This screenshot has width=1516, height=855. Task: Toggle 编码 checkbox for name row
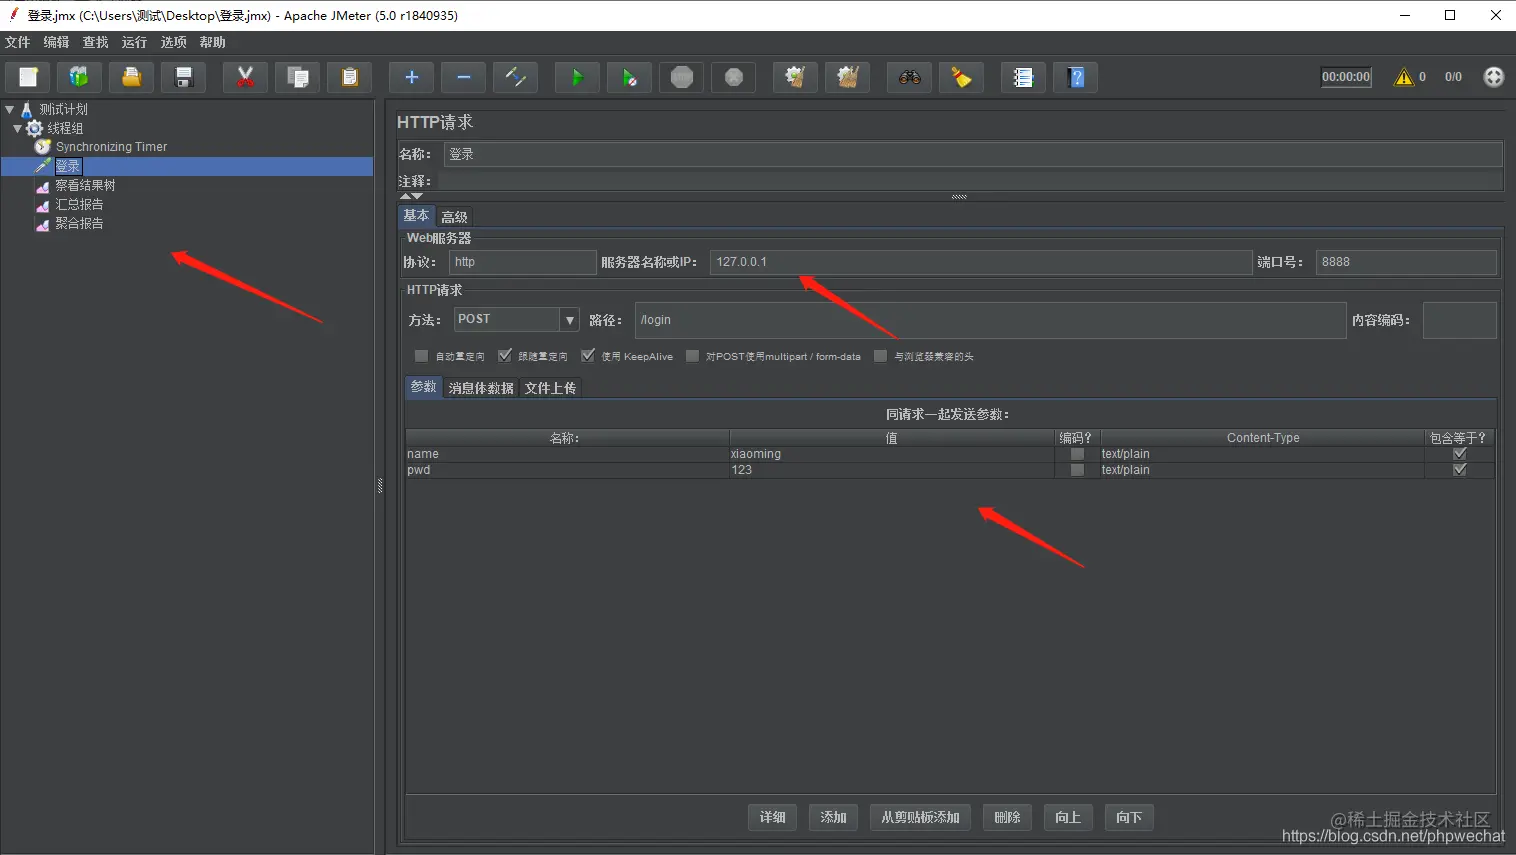click(1077, 454)
